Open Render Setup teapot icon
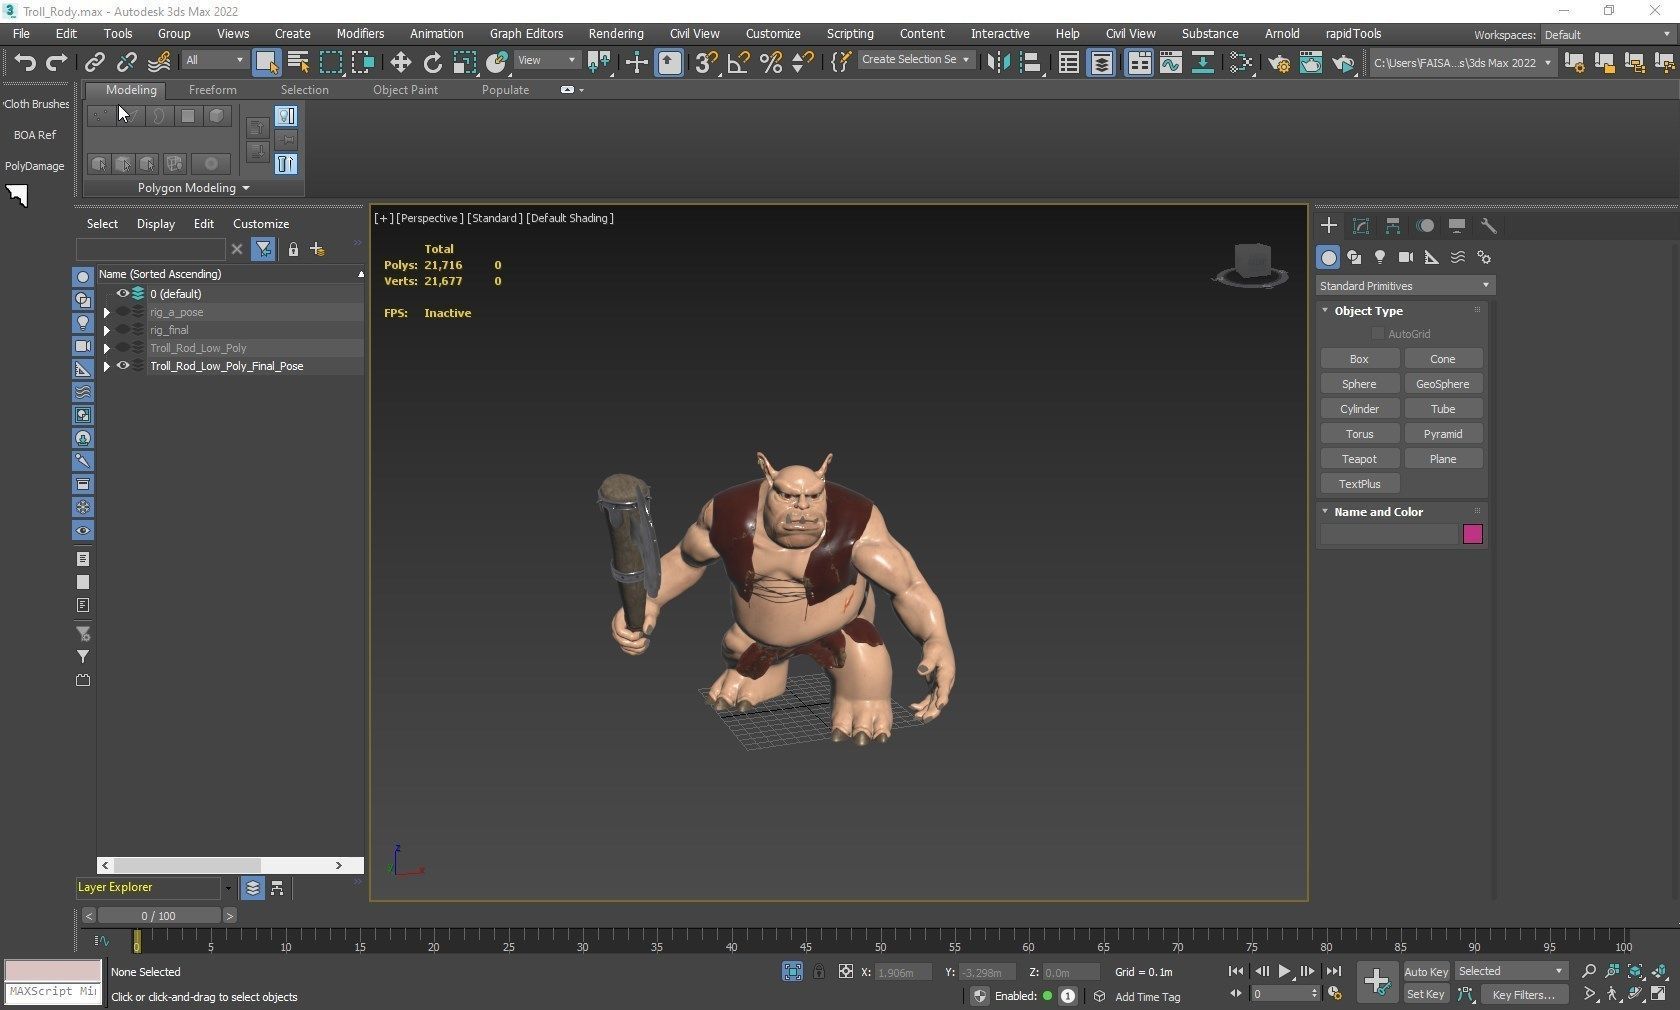This screenshot has height=1010, width=1680. (x=1278, y=63)
